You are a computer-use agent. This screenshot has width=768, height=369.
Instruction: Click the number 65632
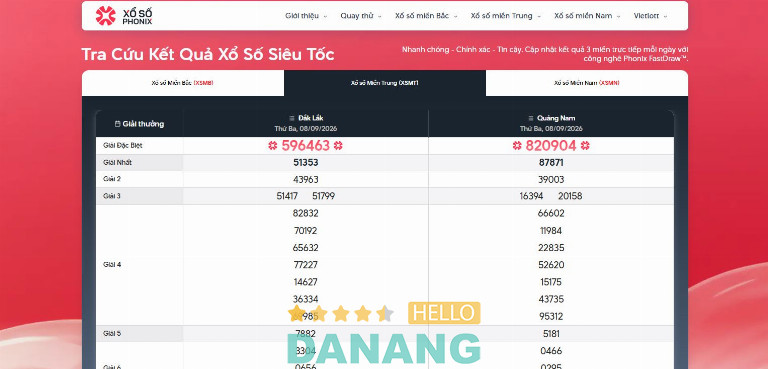click(x=306, y=247)
